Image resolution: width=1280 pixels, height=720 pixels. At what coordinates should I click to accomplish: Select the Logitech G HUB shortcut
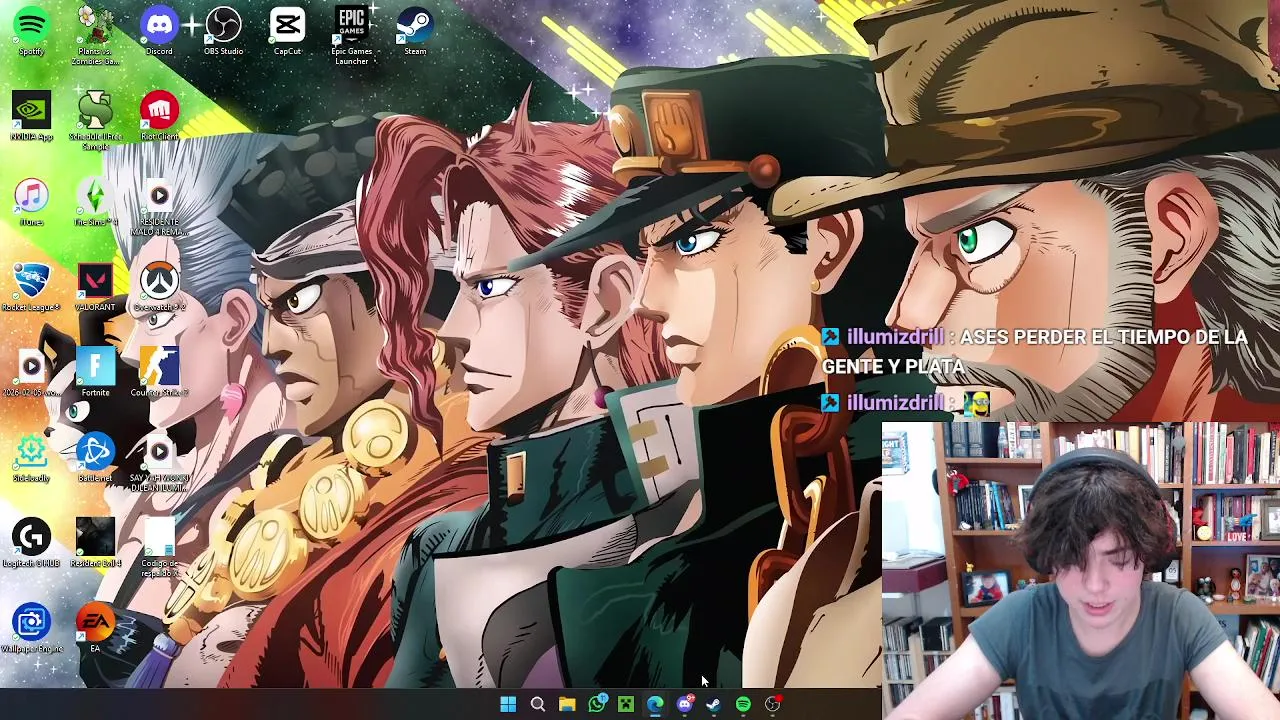(x=31, y=543)
